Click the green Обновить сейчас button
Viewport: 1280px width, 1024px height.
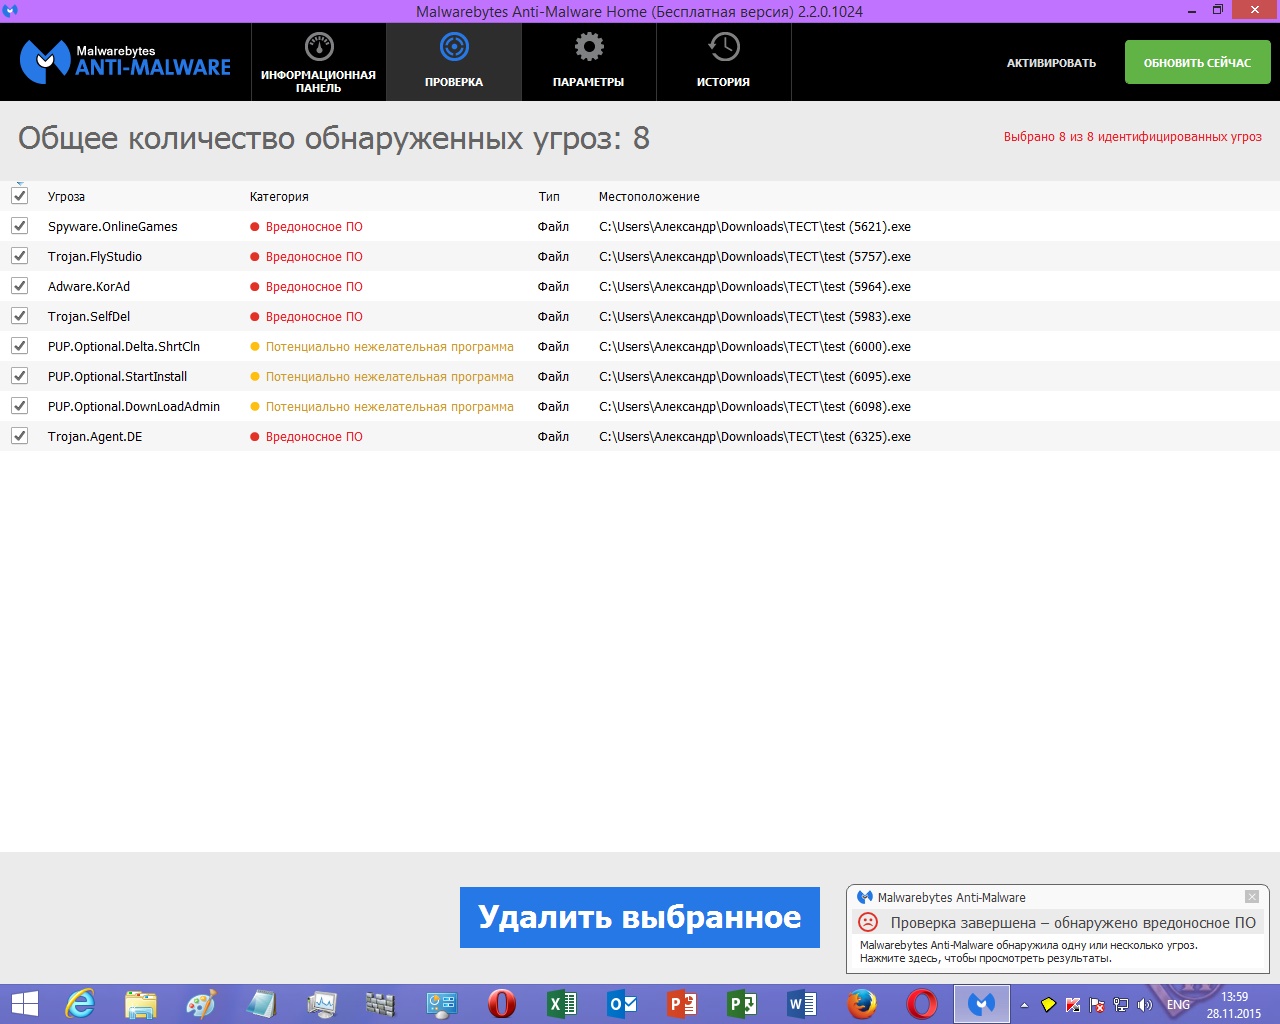point(1197,62)
